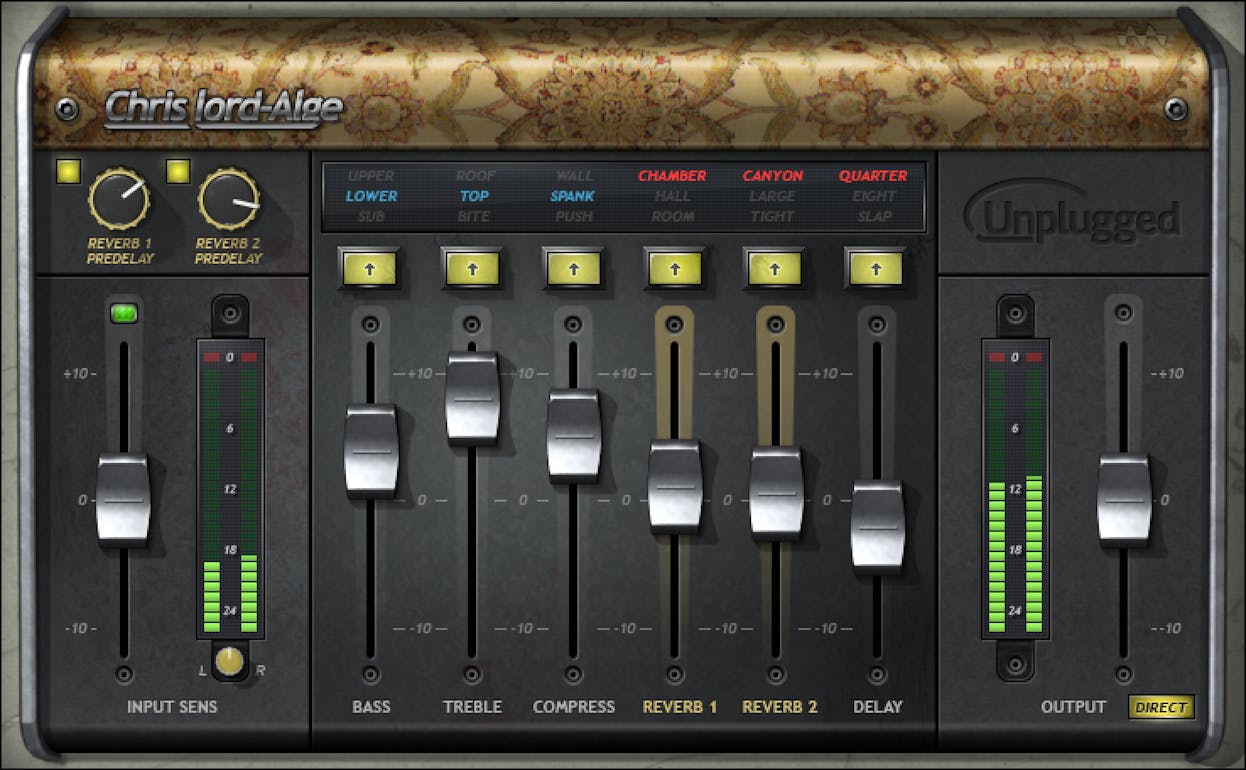This screenshot has height=770, width=1246.
Task: Click the Reverb 2 fader handle
Action: [x=778, y=485]
